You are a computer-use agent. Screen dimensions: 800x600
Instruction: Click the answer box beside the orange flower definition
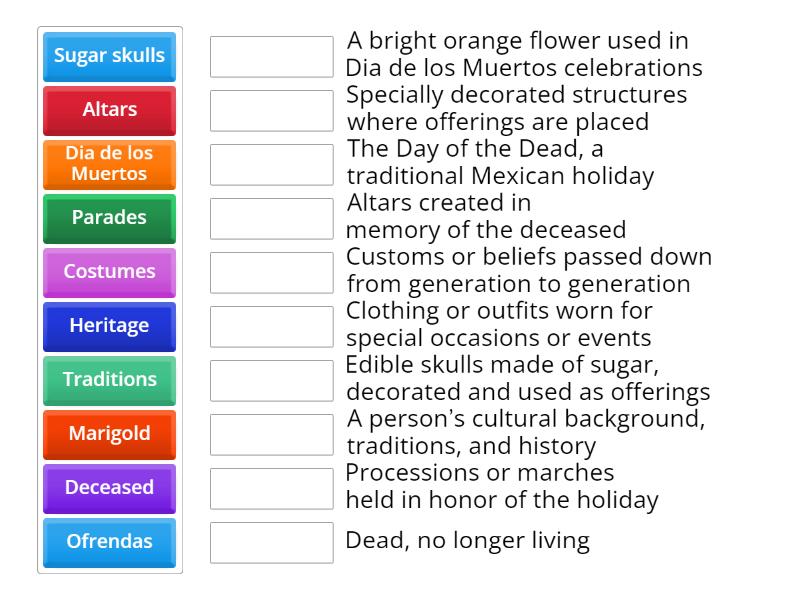(271, 55)
